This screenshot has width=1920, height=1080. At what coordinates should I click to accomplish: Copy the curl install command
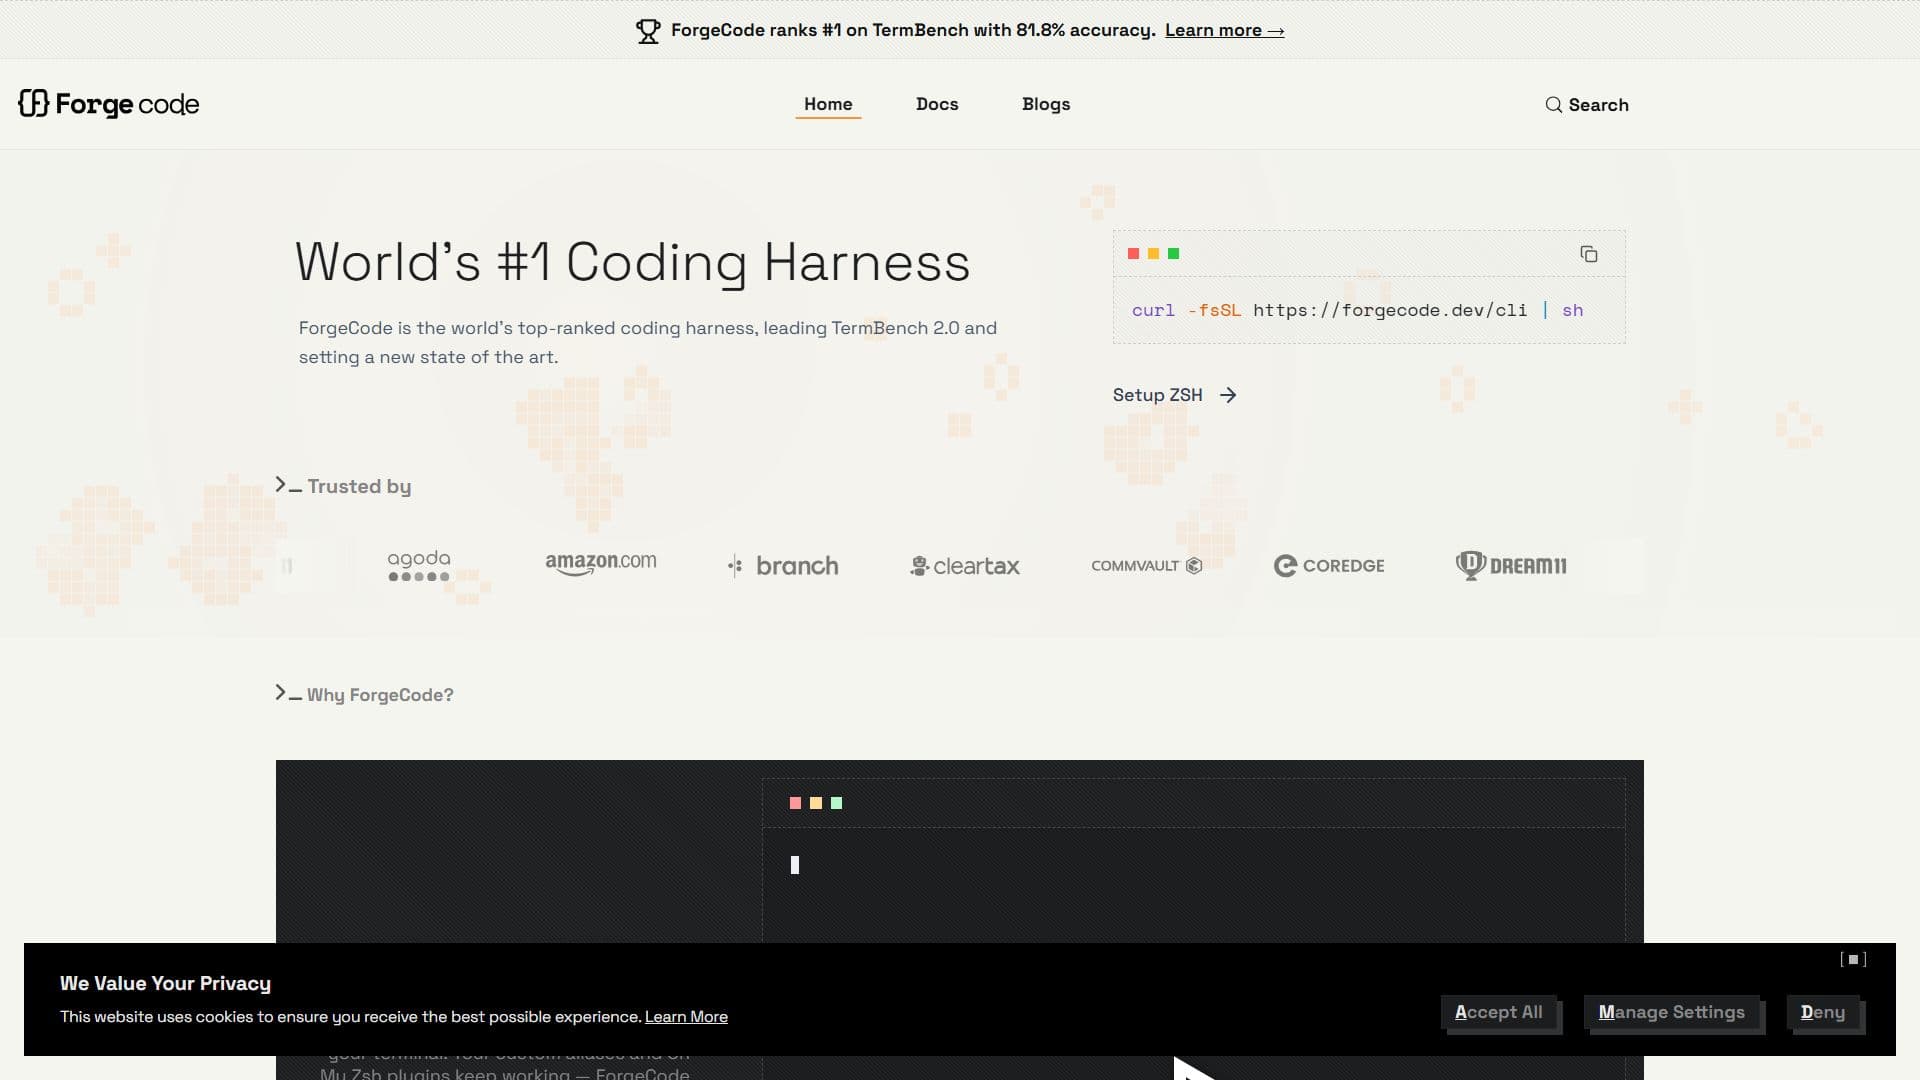[x=1588, y=254]
